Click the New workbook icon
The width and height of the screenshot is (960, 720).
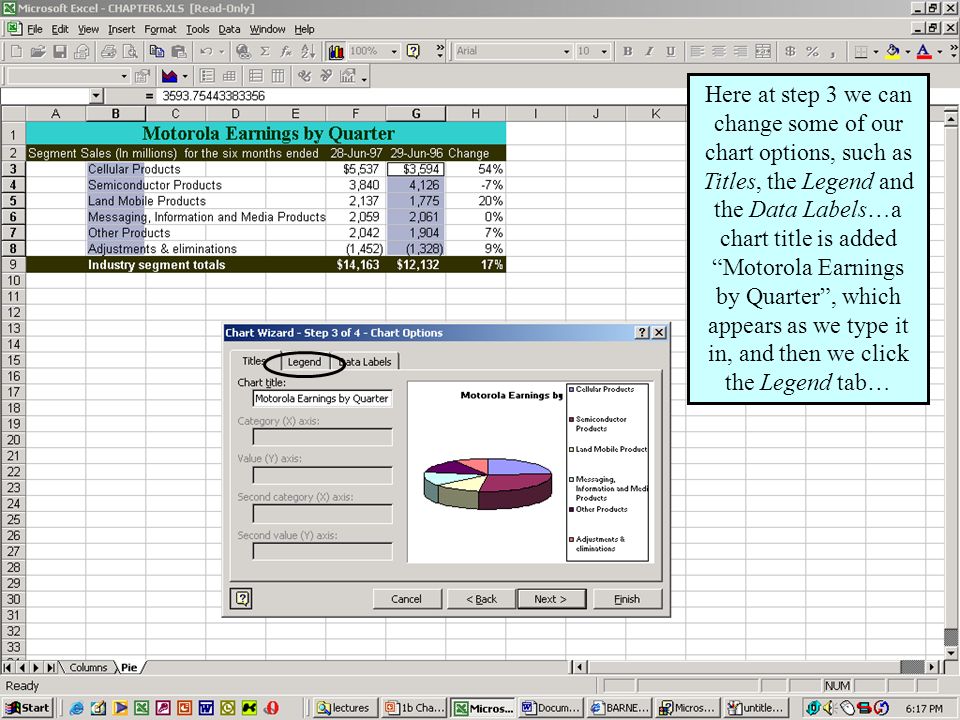[x=17, y=51]
